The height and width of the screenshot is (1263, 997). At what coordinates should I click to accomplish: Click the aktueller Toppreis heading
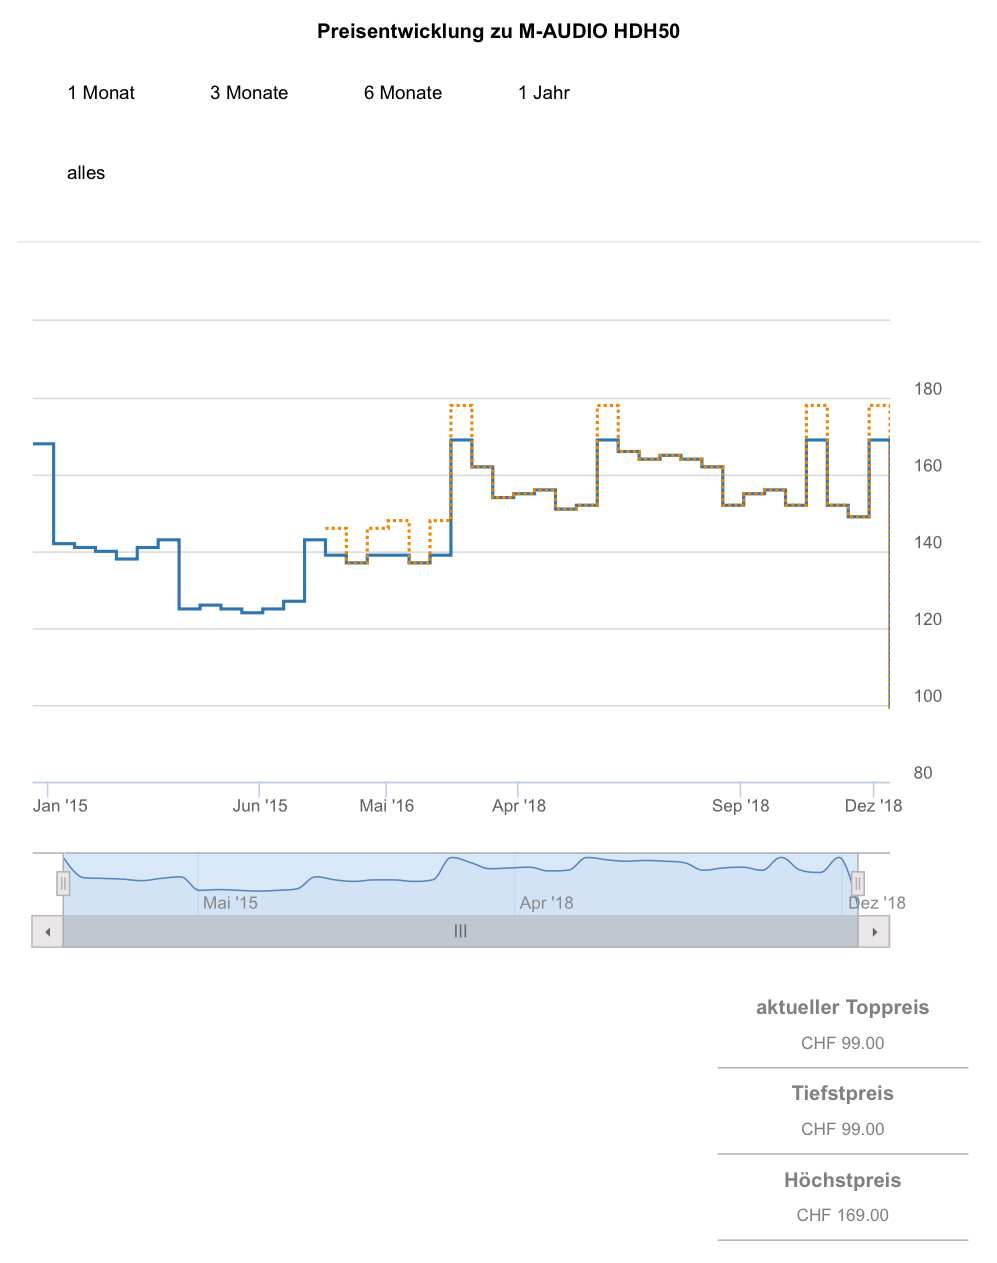842,1008
